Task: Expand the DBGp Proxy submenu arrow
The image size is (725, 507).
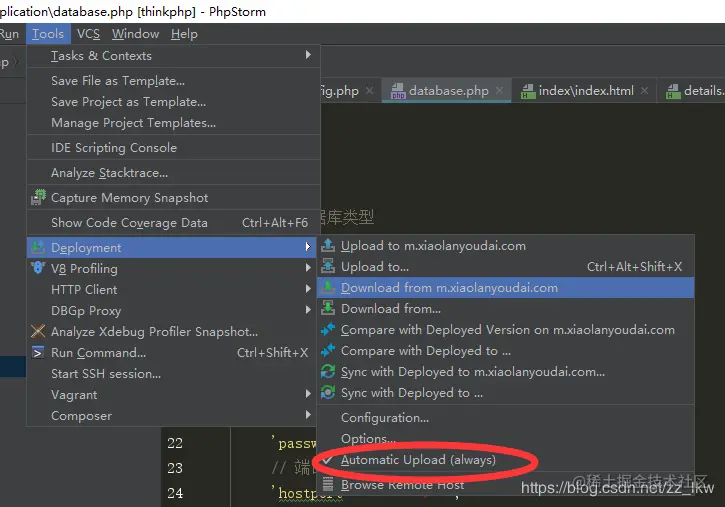Action: 308,309
